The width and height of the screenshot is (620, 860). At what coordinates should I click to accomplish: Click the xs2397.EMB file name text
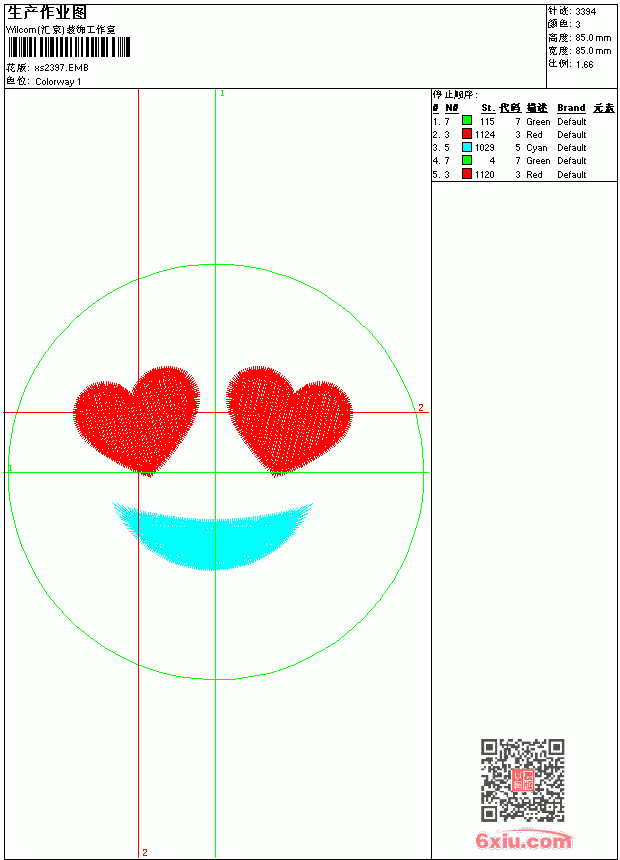[x=61, y=68]
